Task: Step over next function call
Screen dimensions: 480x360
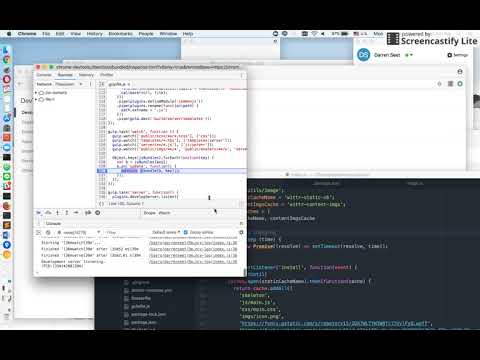Action: tap(48, 213)
